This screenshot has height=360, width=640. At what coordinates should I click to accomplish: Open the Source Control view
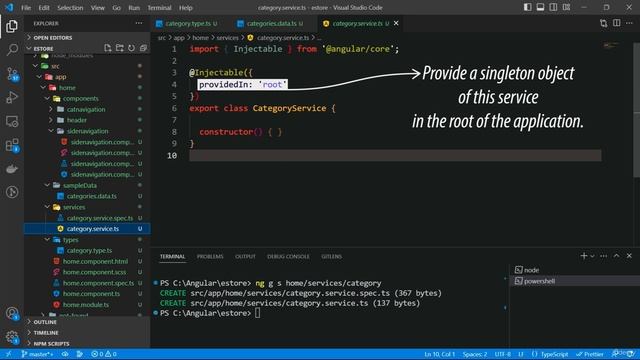pyautogui.click(x=12, y=74)
